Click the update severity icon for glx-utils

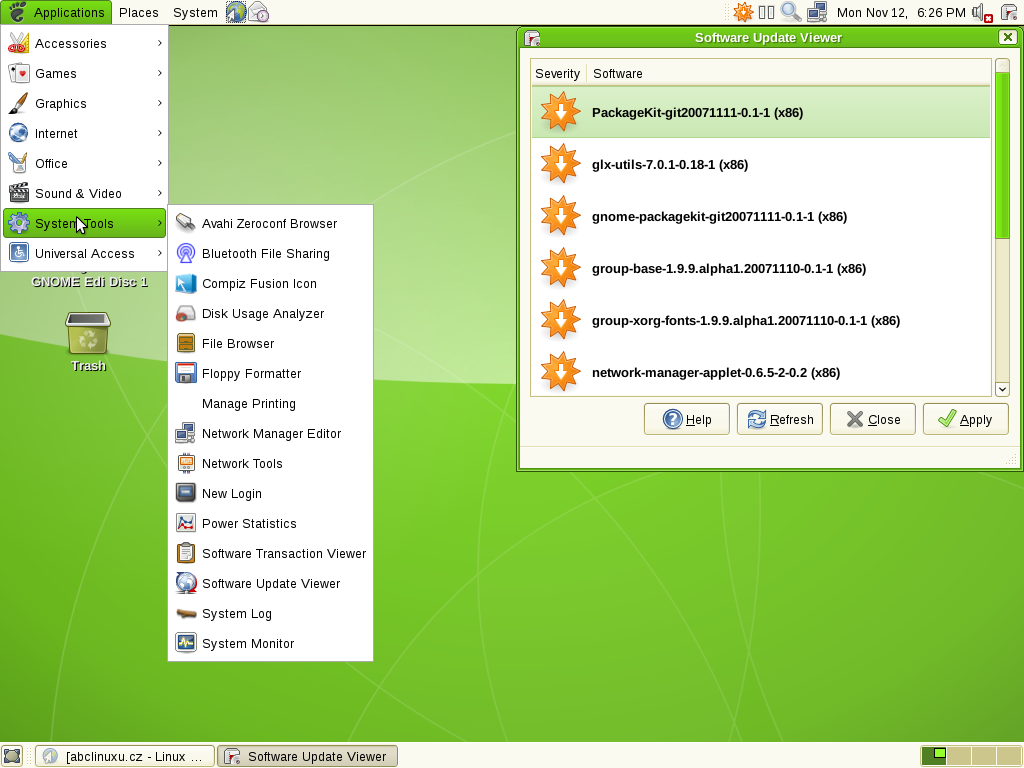(x=560, y=165)
